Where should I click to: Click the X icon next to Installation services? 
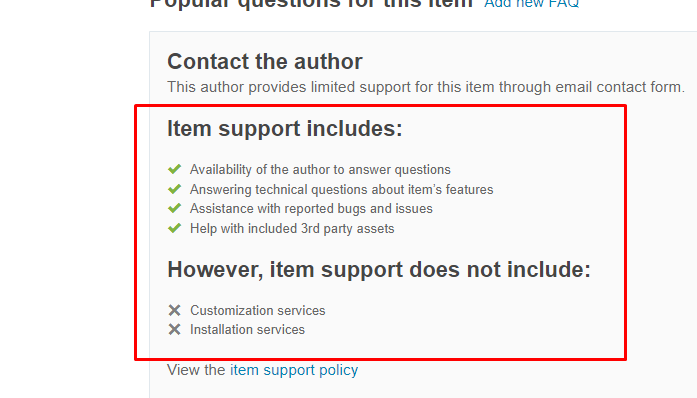(x=174, y=329)
